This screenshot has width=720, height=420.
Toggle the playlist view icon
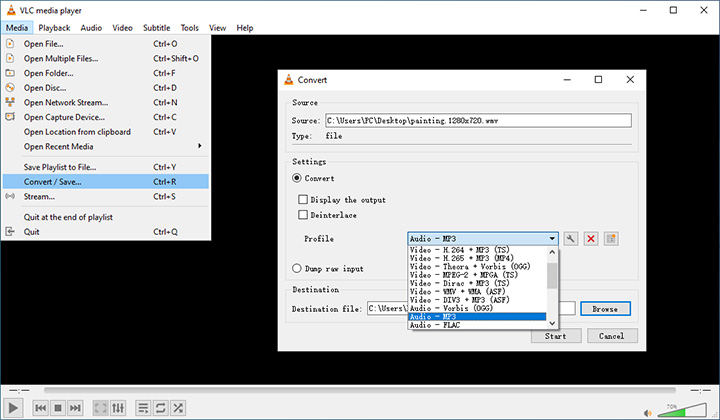coord(143,408)
